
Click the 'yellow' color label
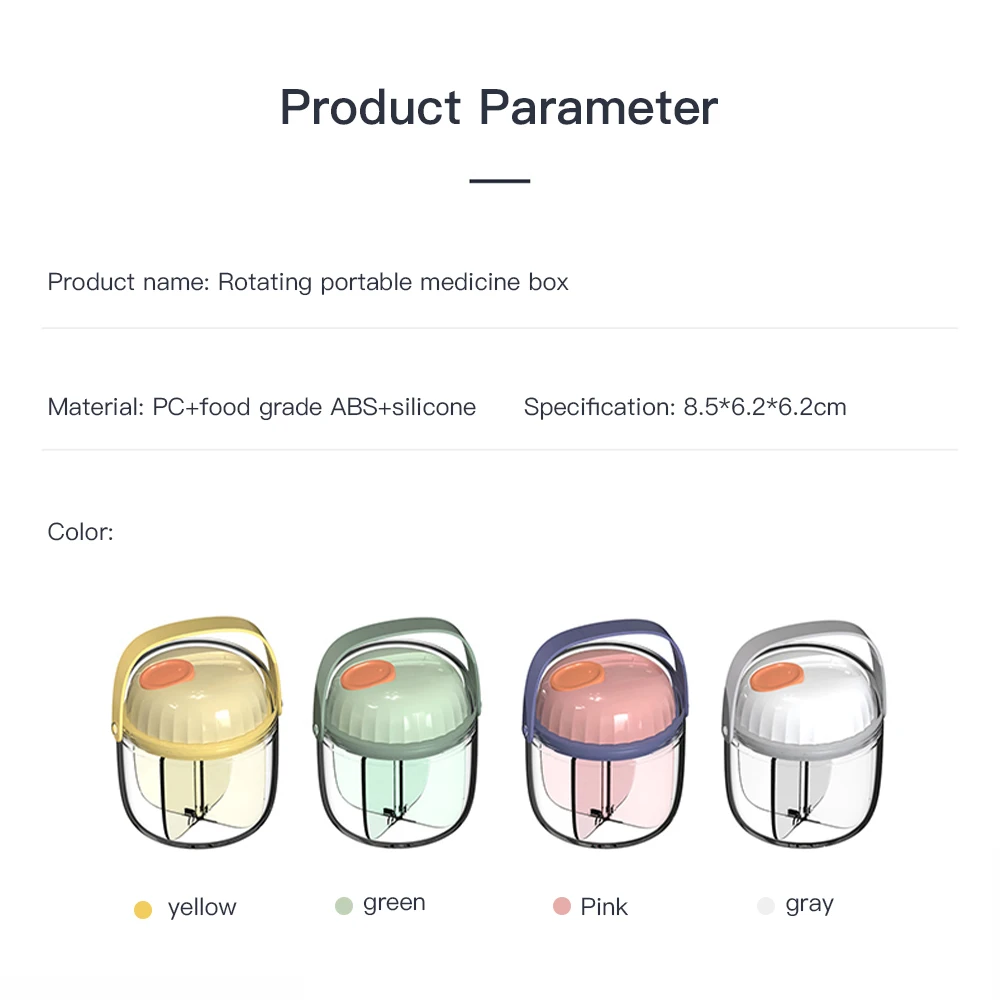click(x=202, y=908)
